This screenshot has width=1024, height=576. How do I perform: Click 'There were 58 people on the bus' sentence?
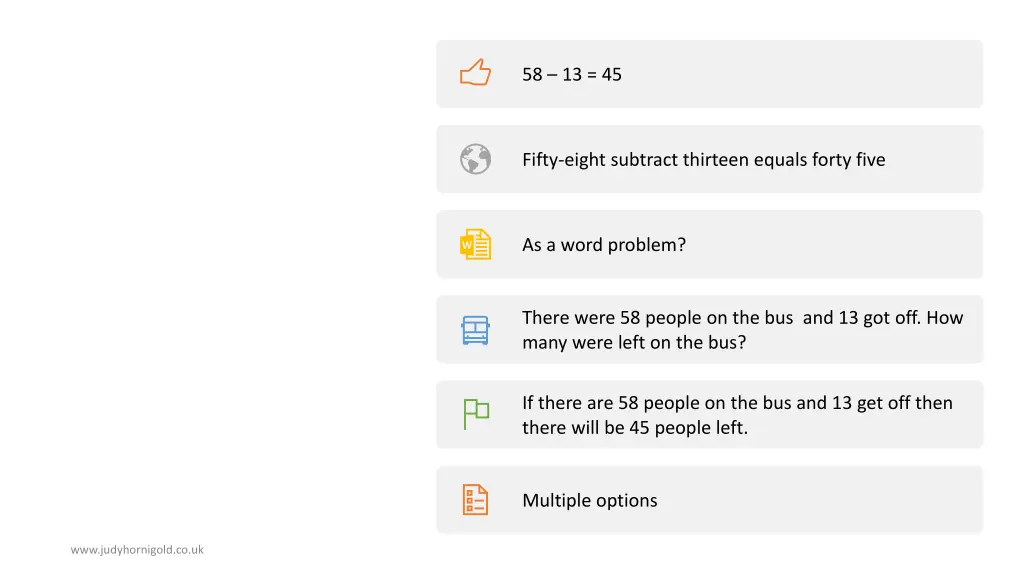pos(658,317)
